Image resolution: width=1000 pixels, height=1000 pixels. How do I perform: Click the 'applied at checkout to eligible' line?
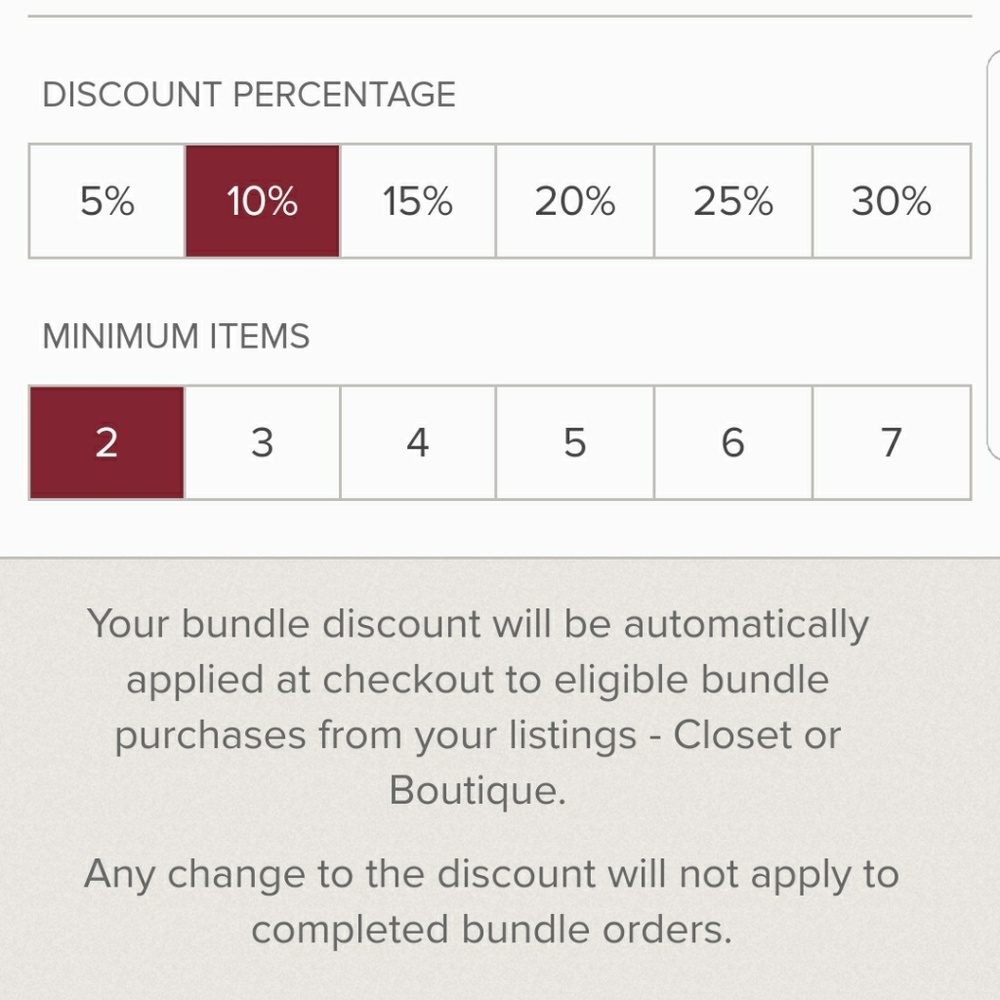[x=478, y=680]
